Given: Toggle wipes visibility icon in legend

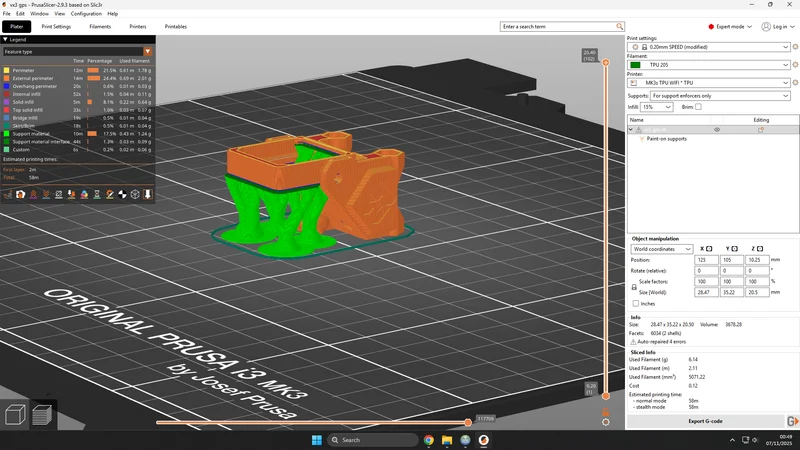Looking at the screenshot, I should click(20, 194).
